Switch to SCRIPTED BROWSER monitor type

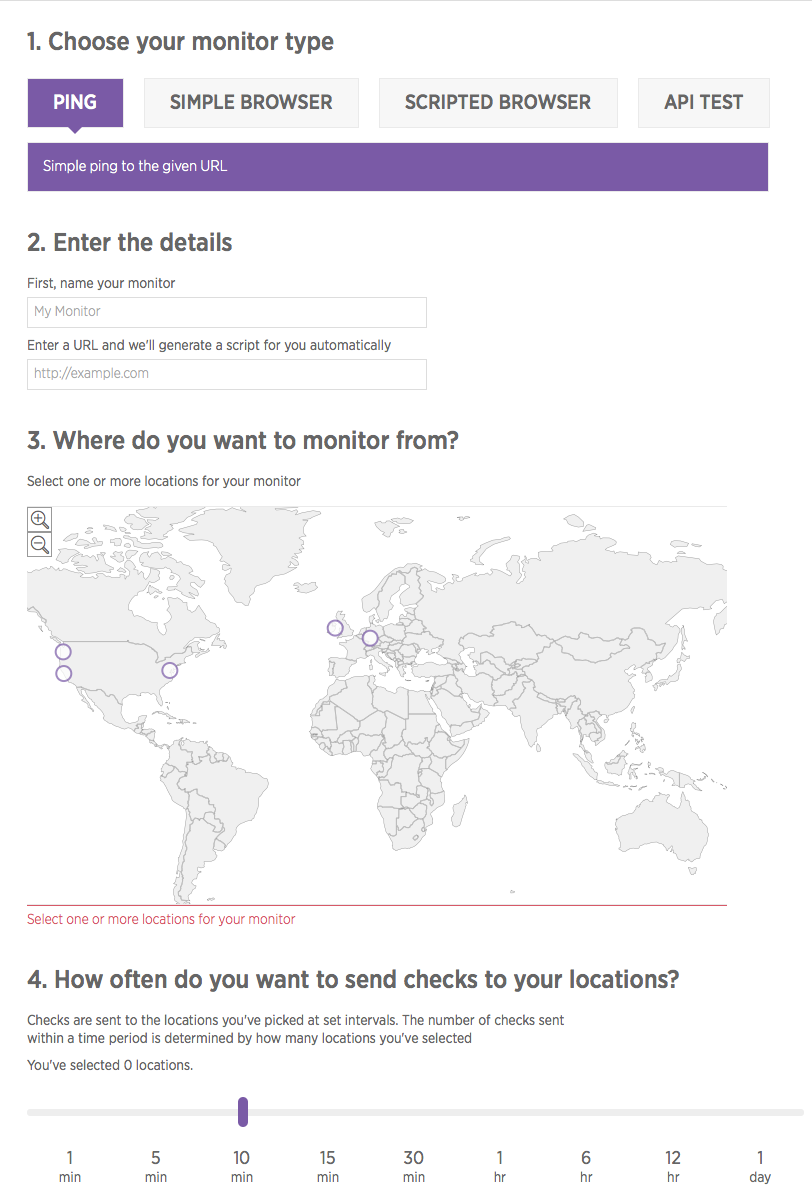coord(498,103)
